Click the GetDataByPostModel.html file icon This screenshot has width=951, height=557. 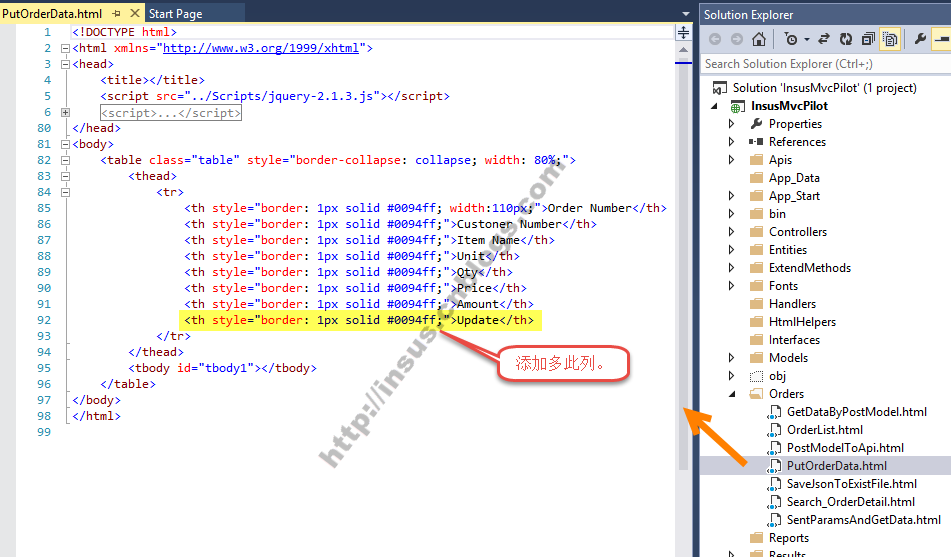774,413
